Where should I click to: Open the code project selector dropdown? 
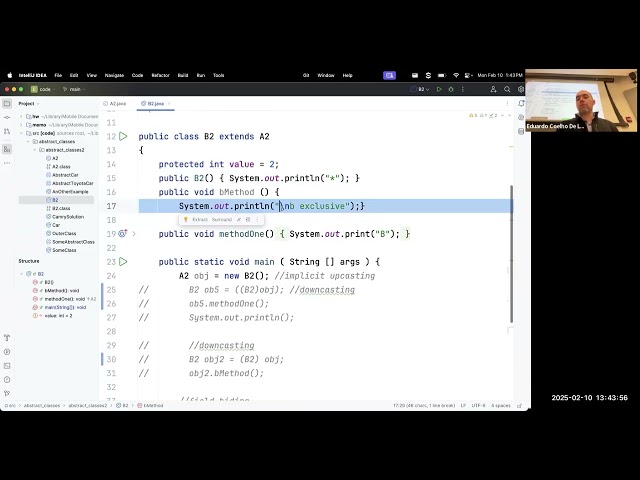pyautogui.click(x=42, y=89)
